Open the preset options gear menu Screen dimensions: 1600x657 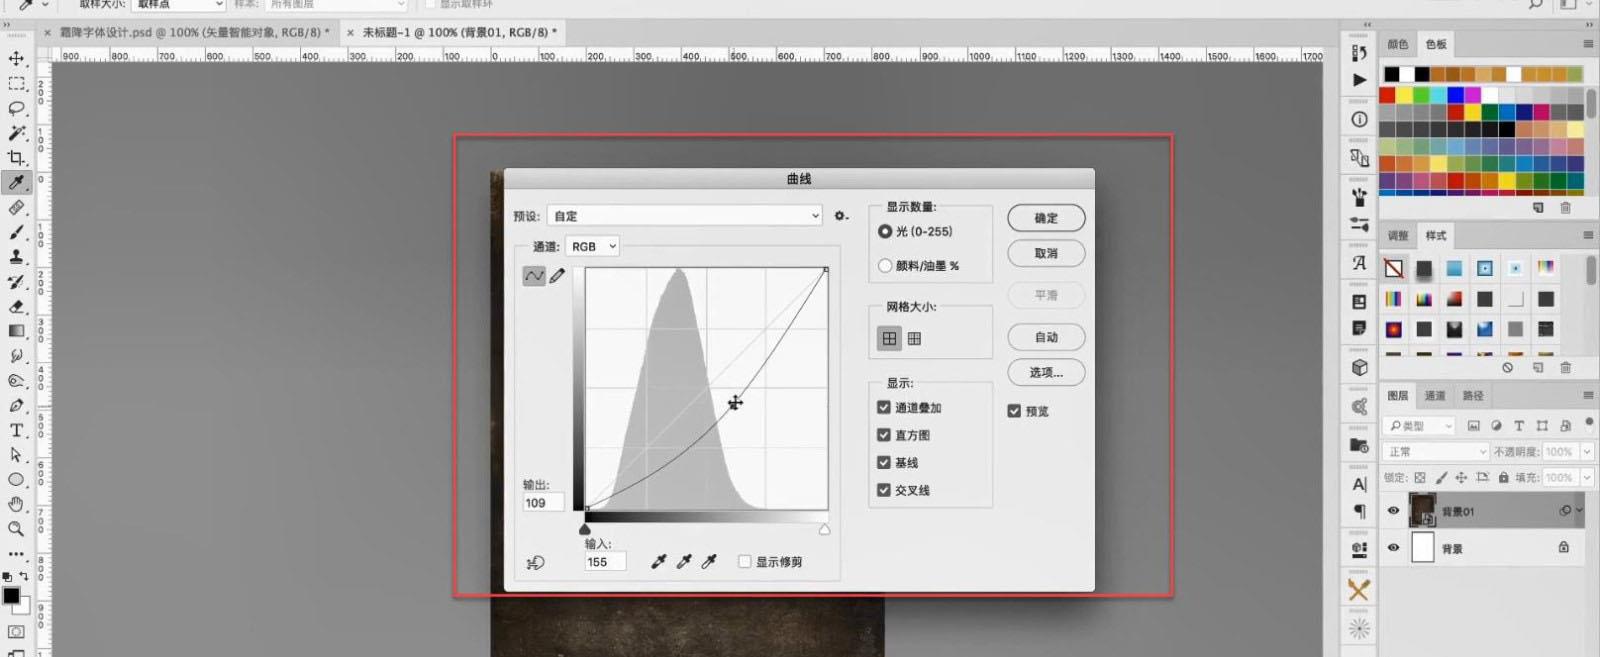[841, 216]
